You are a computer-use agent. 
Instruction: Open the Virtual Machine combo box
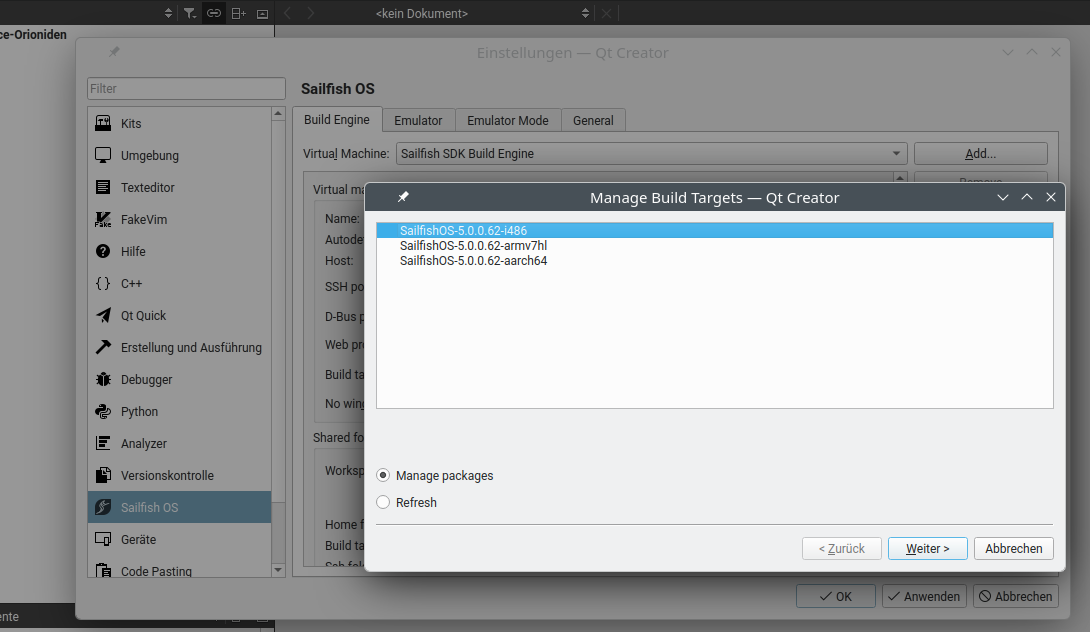click(x=651, y=154)
